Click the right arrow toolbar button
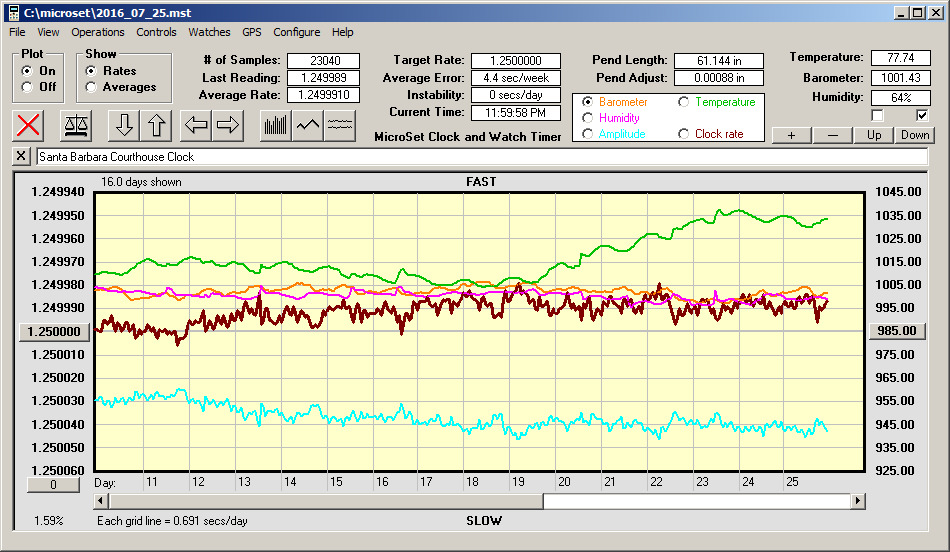The height and width of the screenshot is (552, 950). pos(228,125)
